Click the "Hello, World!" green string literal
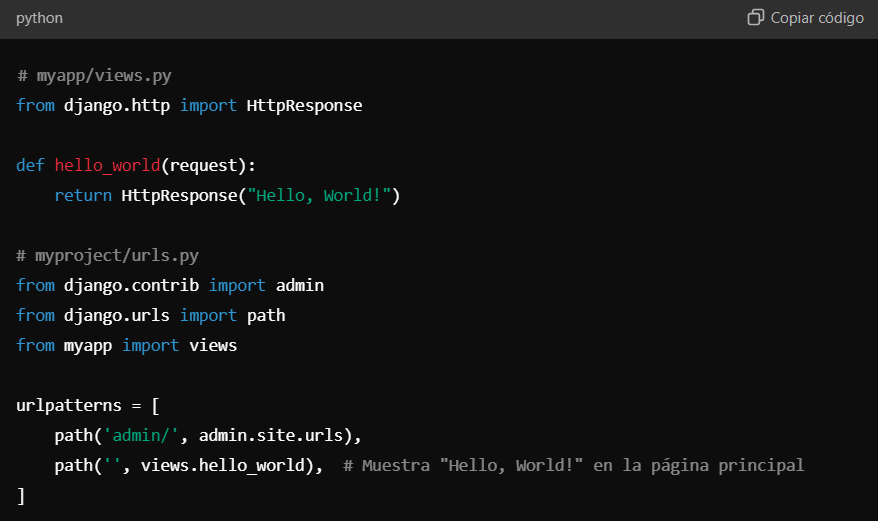This screenshot has height=521, width=878. coord(319,196)
